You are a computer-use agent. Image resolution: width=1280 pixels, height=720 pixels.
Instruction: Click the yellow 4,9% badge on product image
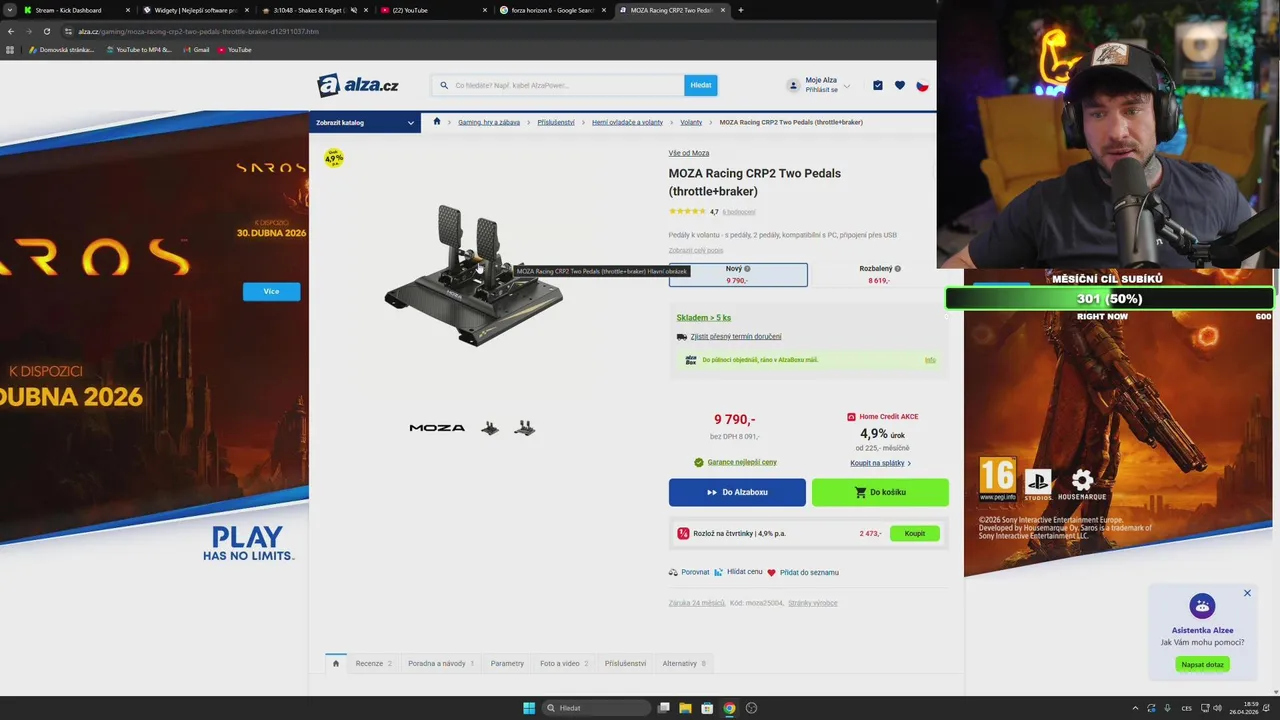(334, 158)
